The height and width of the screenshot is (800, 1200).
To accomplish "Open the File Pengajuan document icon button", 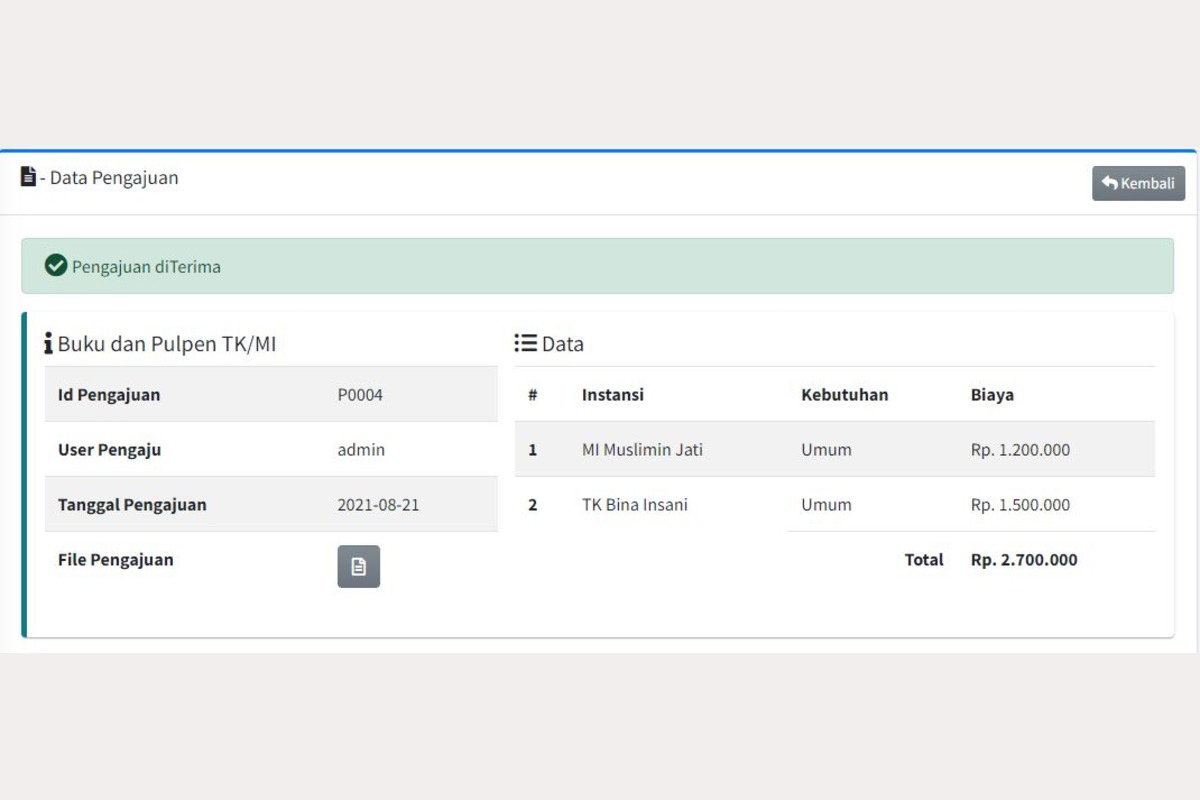I will [358, 567].
